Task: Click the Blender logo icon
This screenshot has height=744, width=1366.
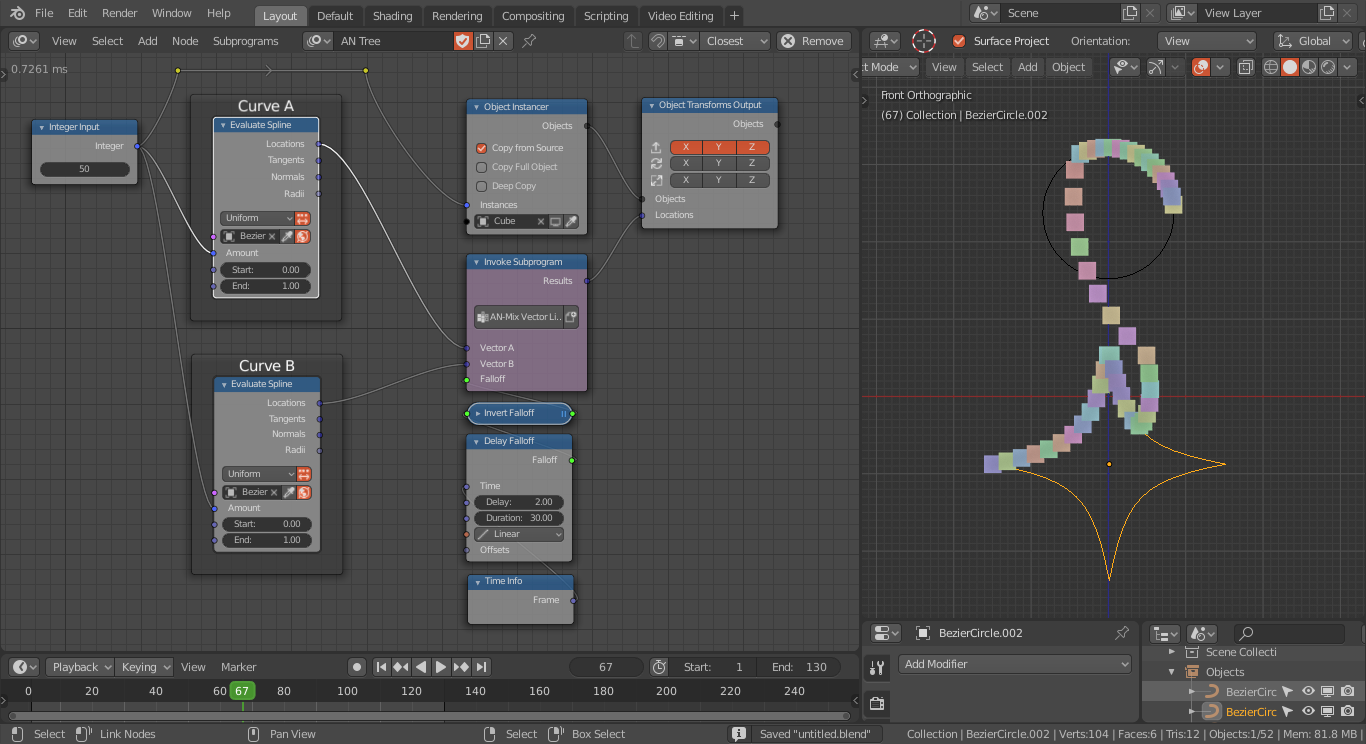Action: click(16, 14)
